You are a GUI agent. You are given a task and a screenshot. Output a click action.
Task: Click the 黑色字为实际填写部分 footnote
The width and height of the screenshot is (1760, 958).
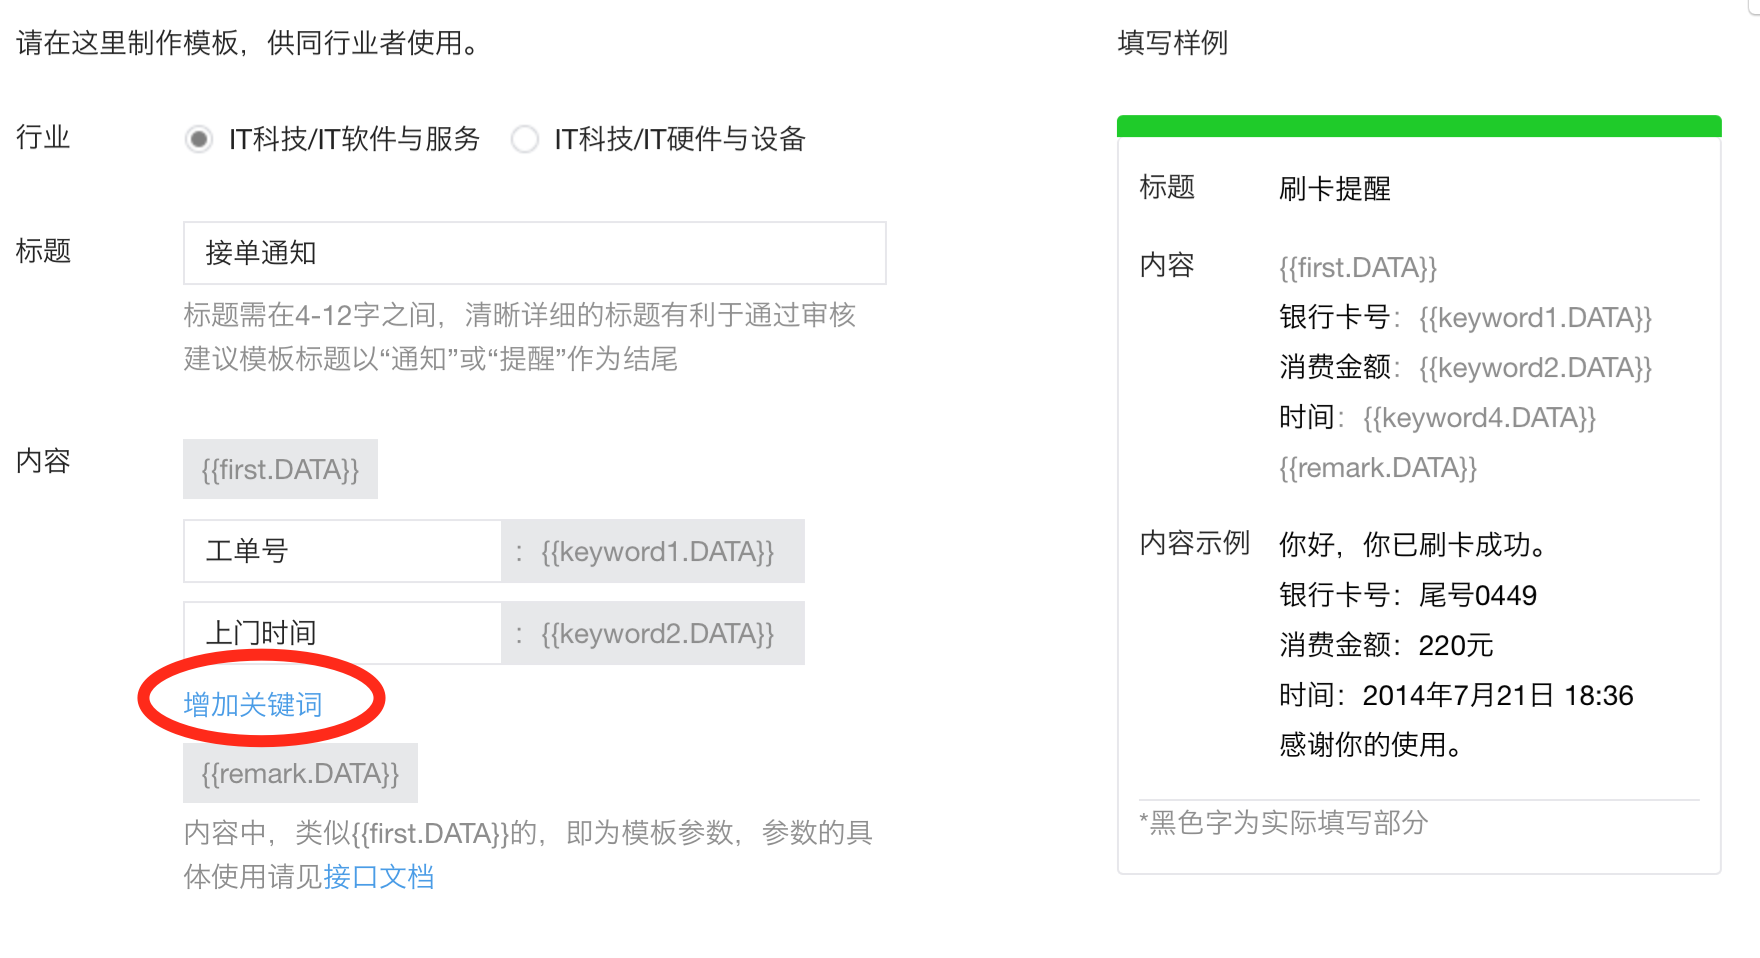click(x=1283, y=823)
